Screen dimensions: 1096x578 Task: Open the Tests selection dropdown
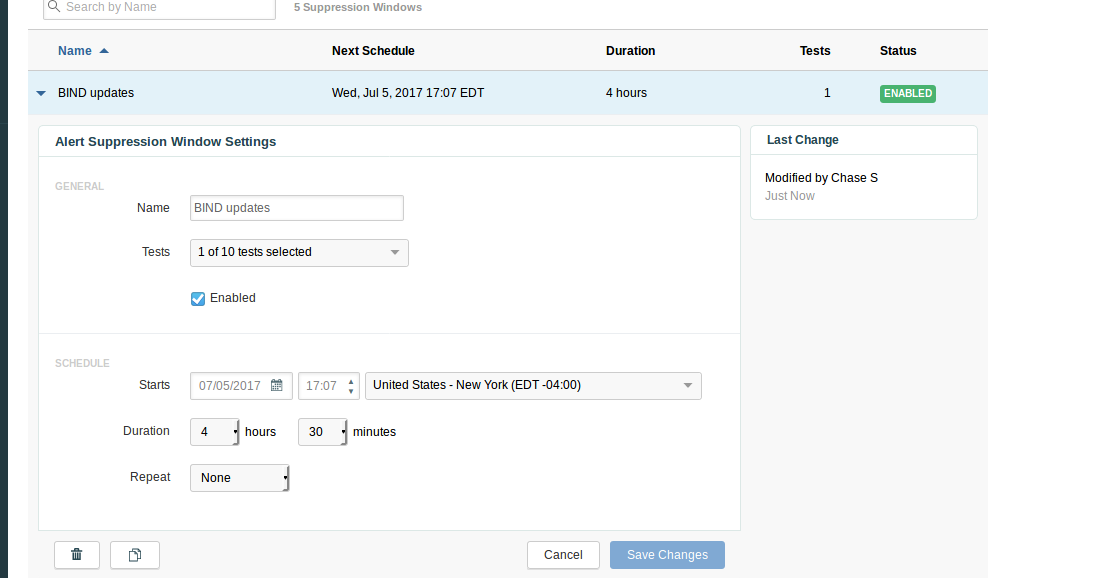pos(299,253)
